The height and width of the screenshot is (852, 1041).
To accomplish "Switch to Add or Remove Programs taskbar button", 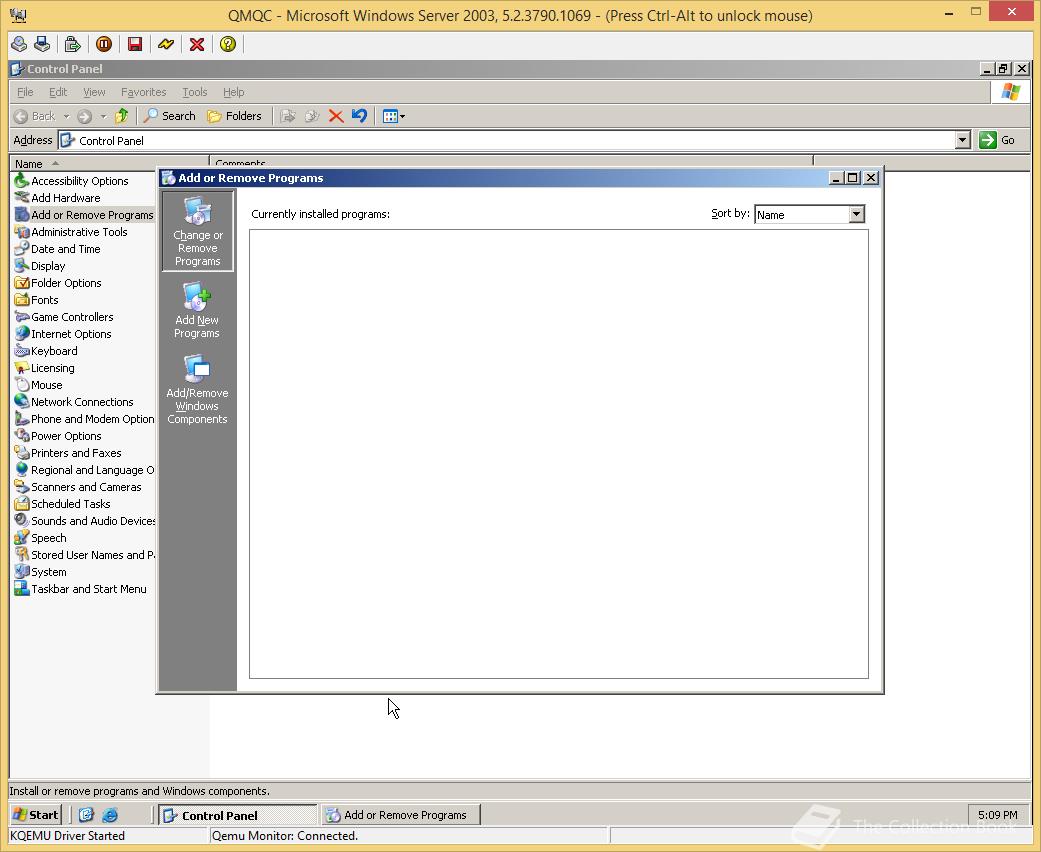I will [x=401, y=815].
